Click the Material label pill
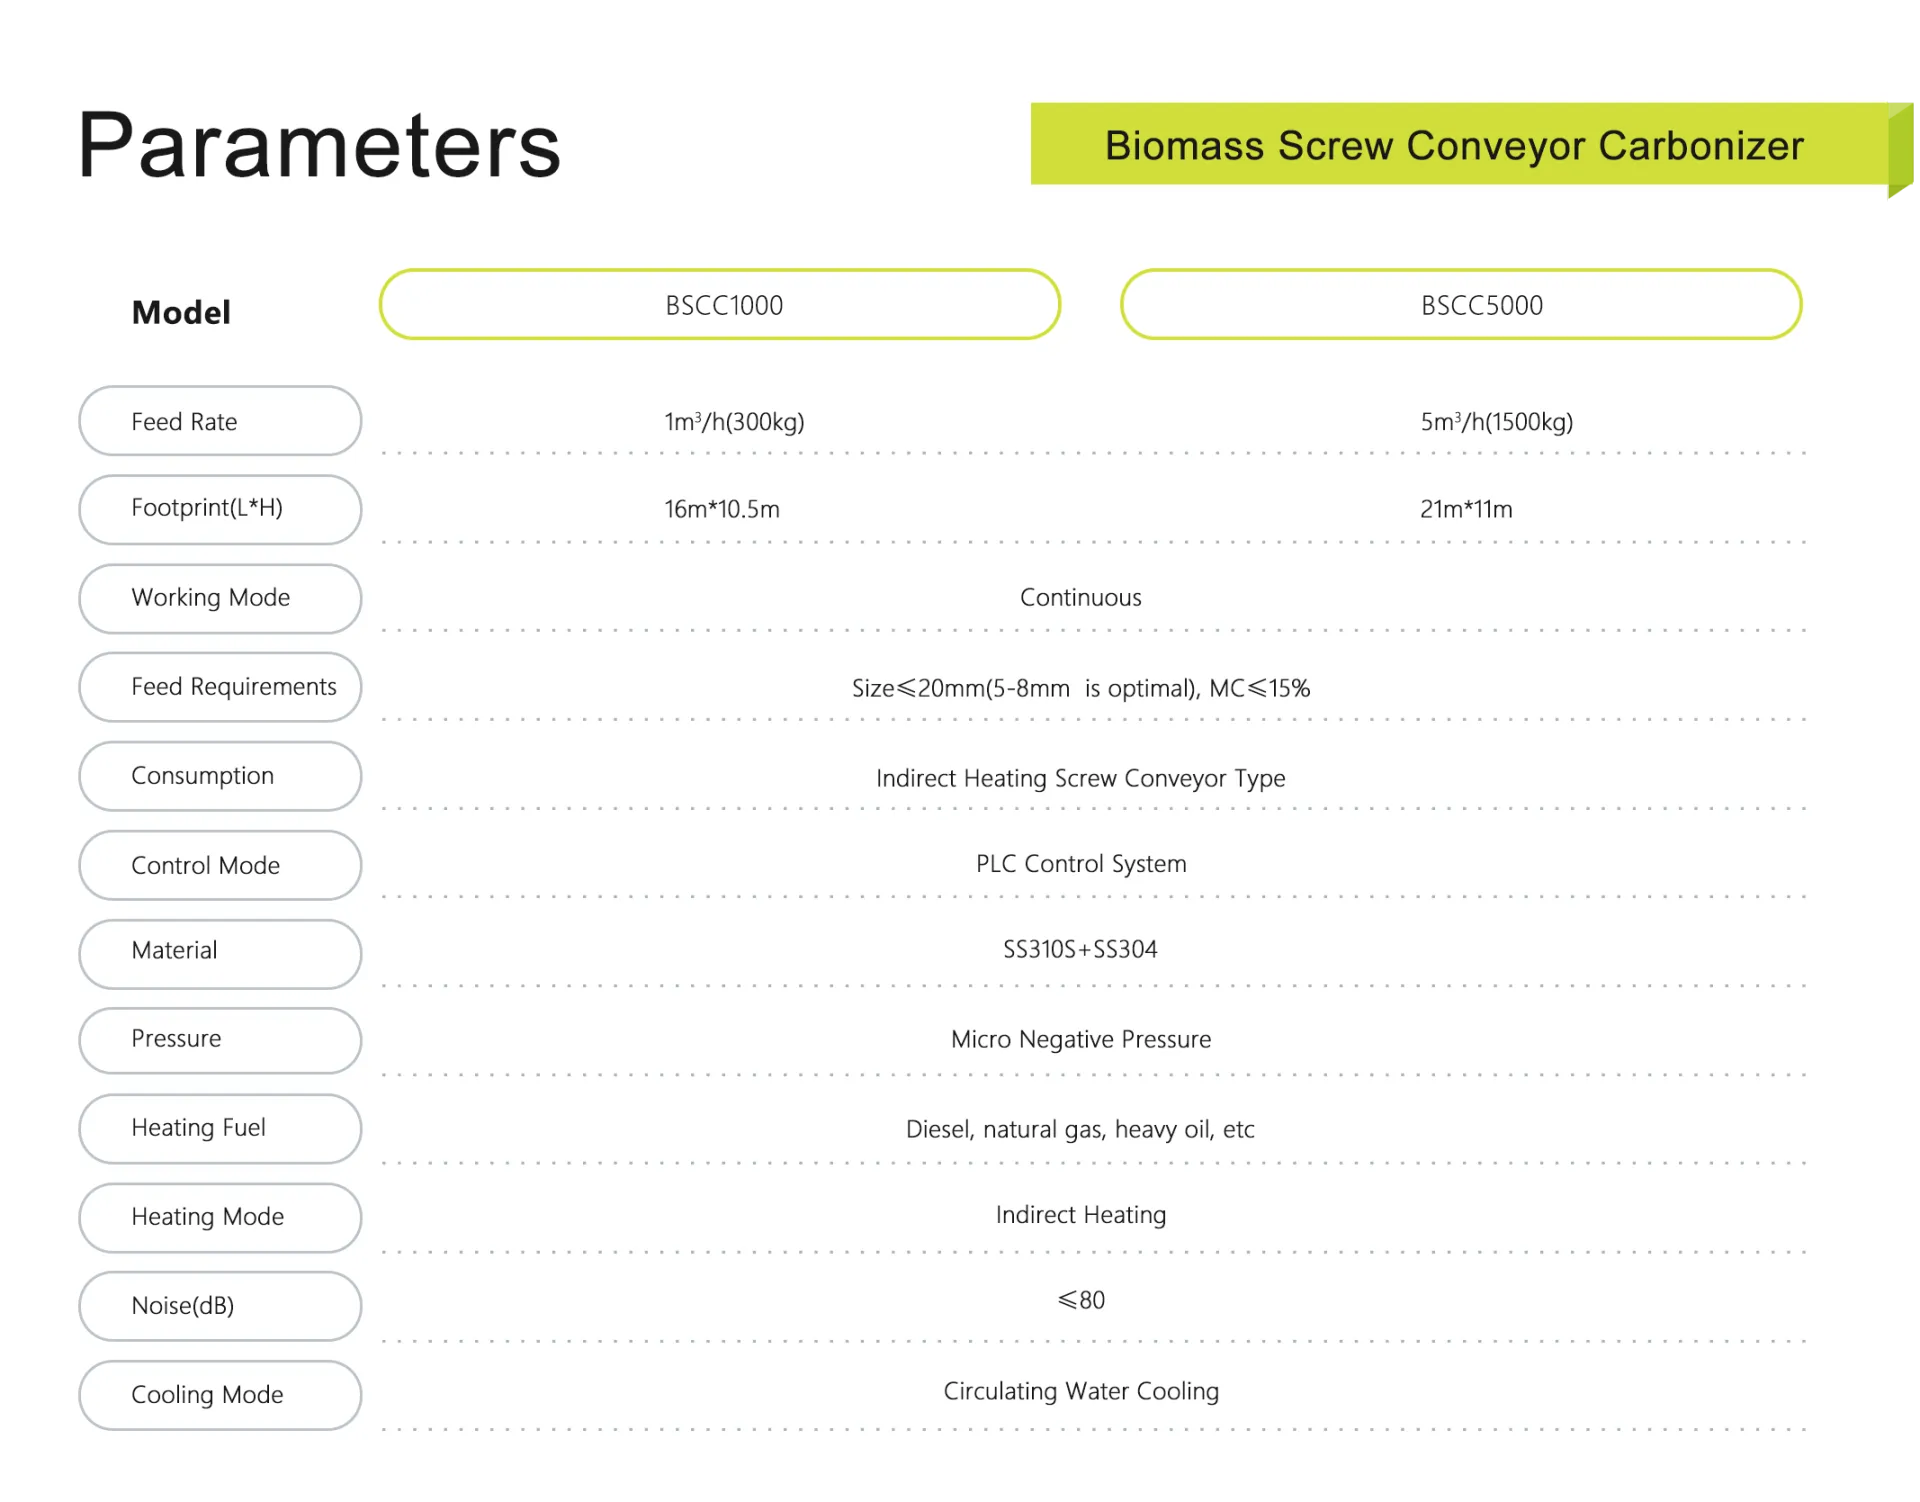1920x1502 pixels. tap(220, 953)
